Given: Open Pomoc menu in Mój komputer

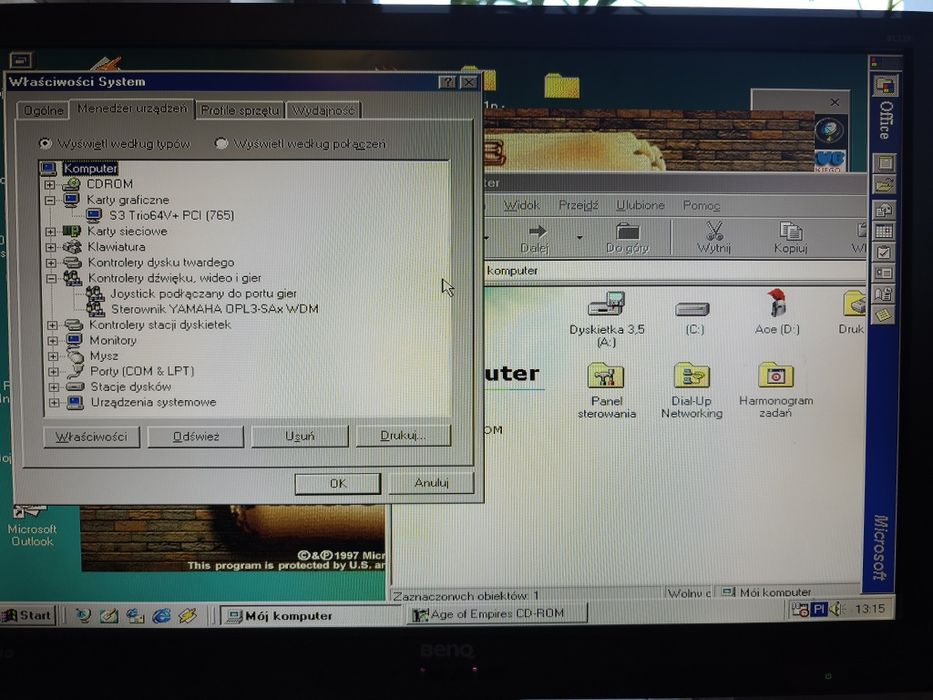Looking at the screenshot, I should point(701,205).
